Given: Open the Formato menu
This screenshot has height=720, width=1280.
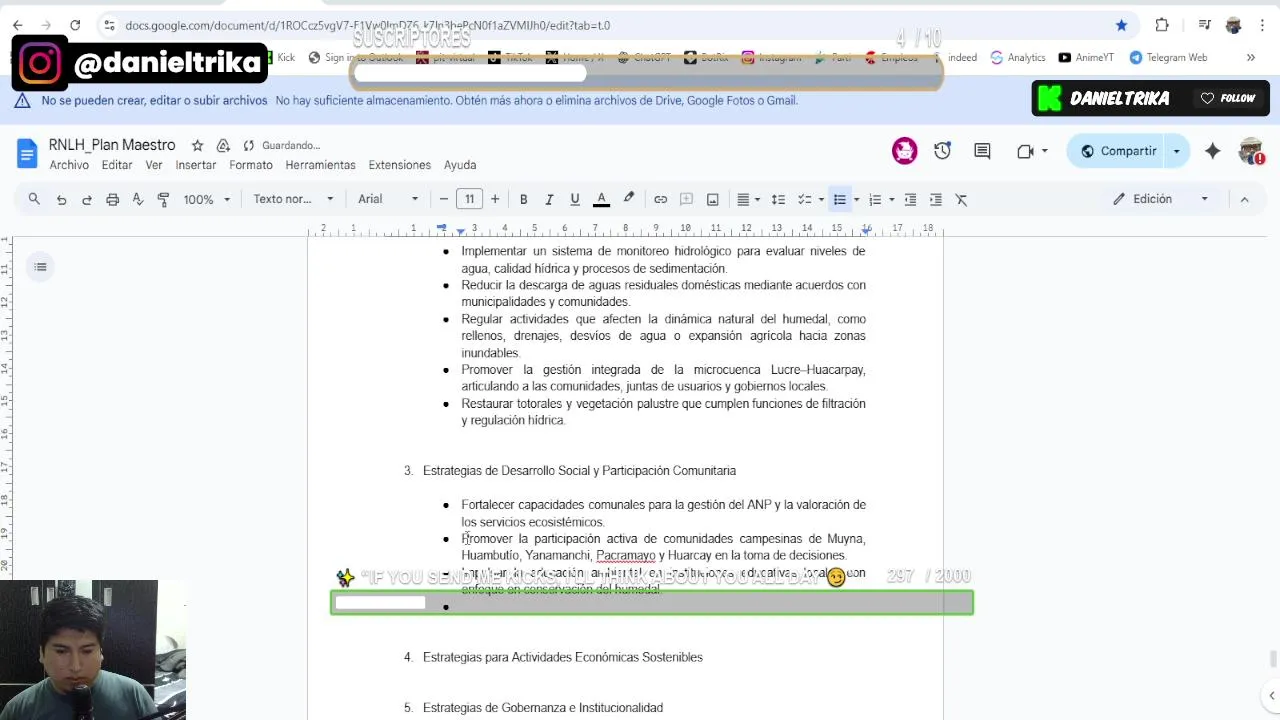Looking at the screenshot, I should tap(251, 165).
